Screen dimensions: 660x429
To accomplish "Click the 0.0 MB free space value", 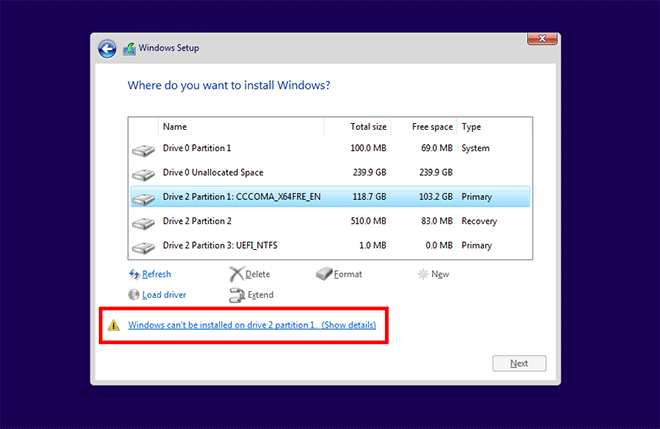I will [439, 246].
